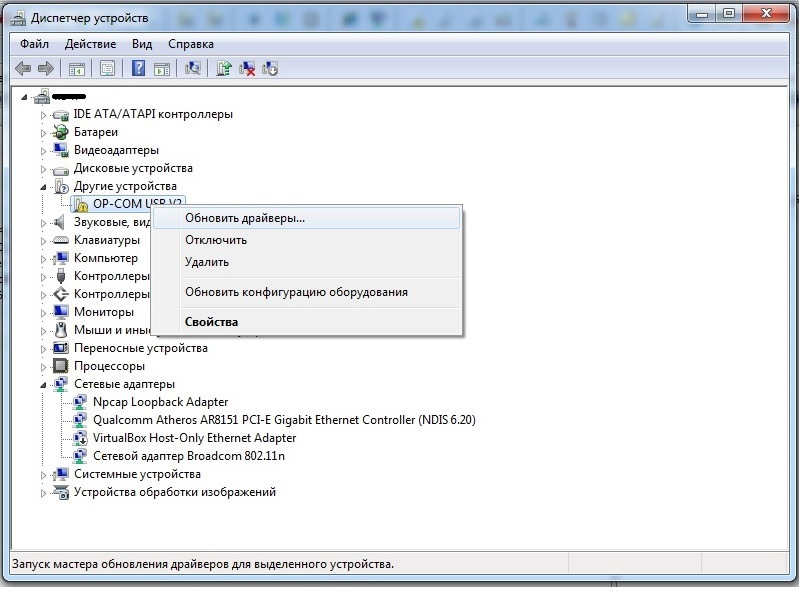Click the Устройства обработки изображений icon
Viewport: 799px width, 597px height.
coord(61,492)
